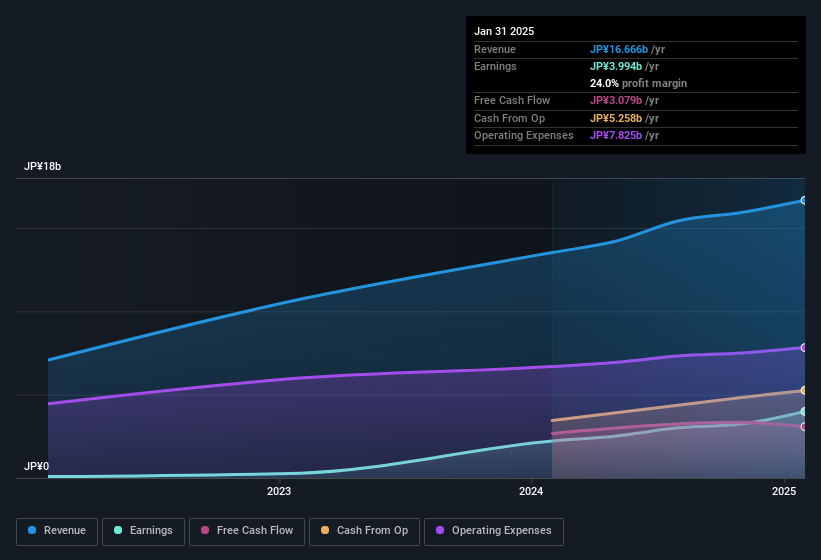Click the Free Cash Flow label in tooltip

(x=512, y=100)
